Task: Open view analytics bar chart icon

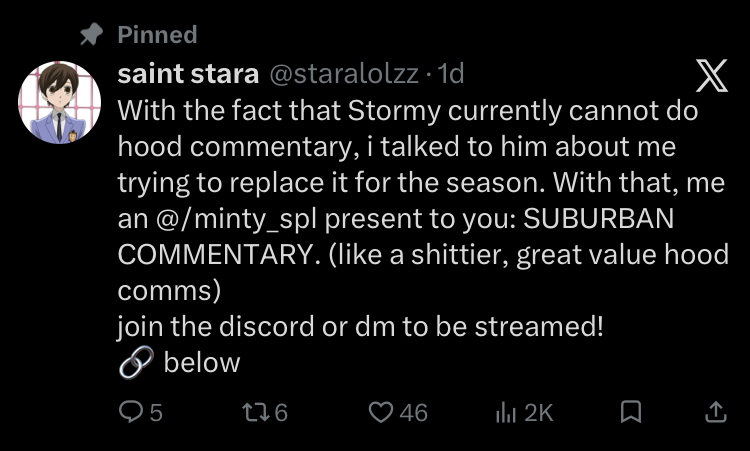Action: coord(506,412)
